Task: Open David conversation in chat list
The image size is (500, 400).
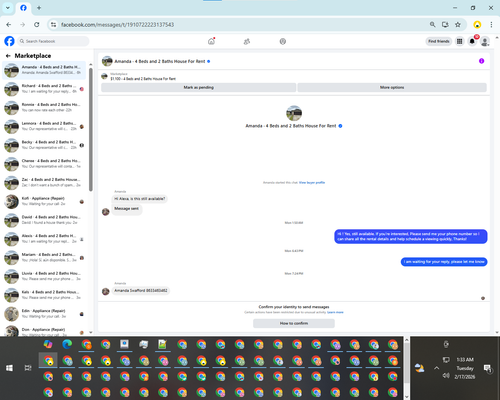Action: pos(44,220)
